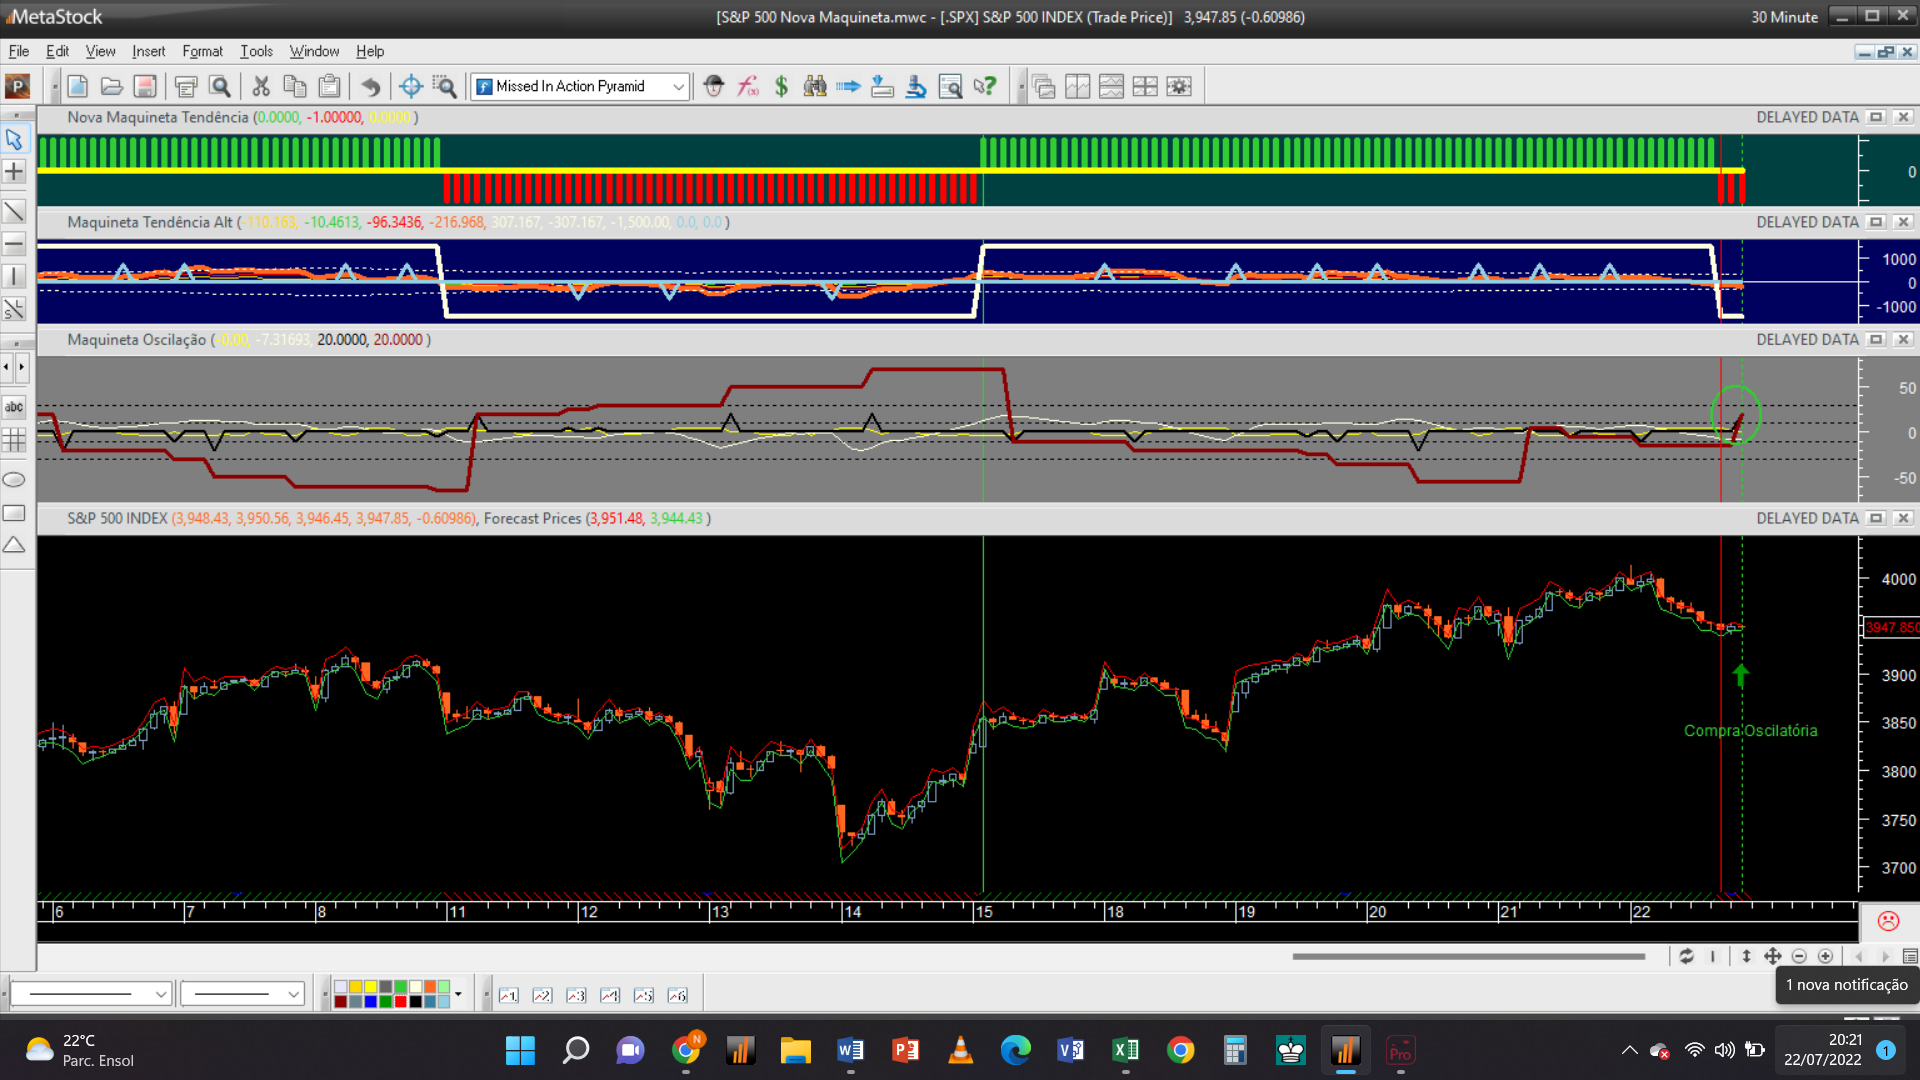Pick the red color swatch

tap(400, 1001)
